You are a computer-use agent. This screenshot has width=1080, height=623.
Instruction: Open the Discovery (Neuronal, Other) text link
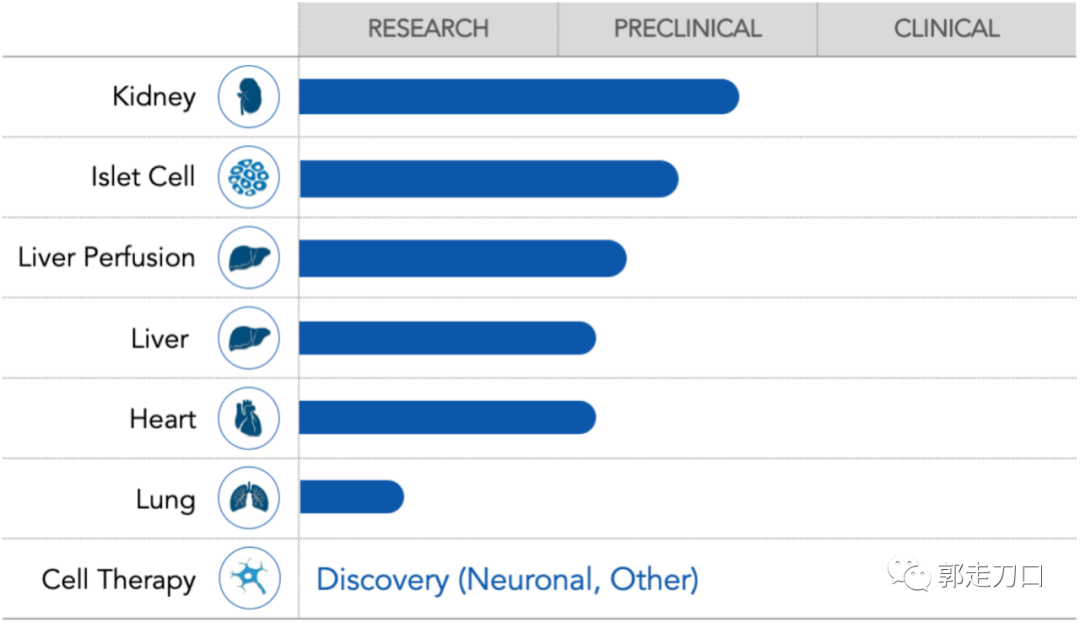[507, 579]
